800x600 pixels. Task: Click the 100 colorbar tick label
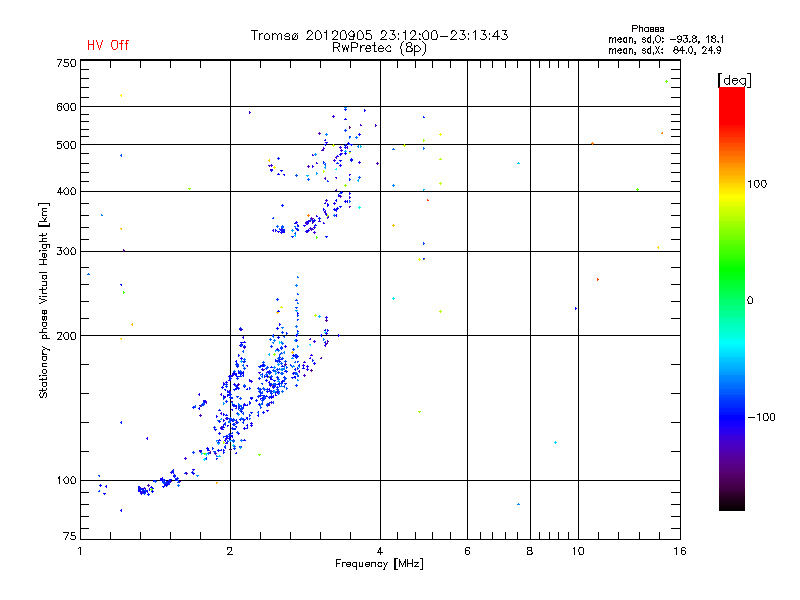click(x=757, y=184)
